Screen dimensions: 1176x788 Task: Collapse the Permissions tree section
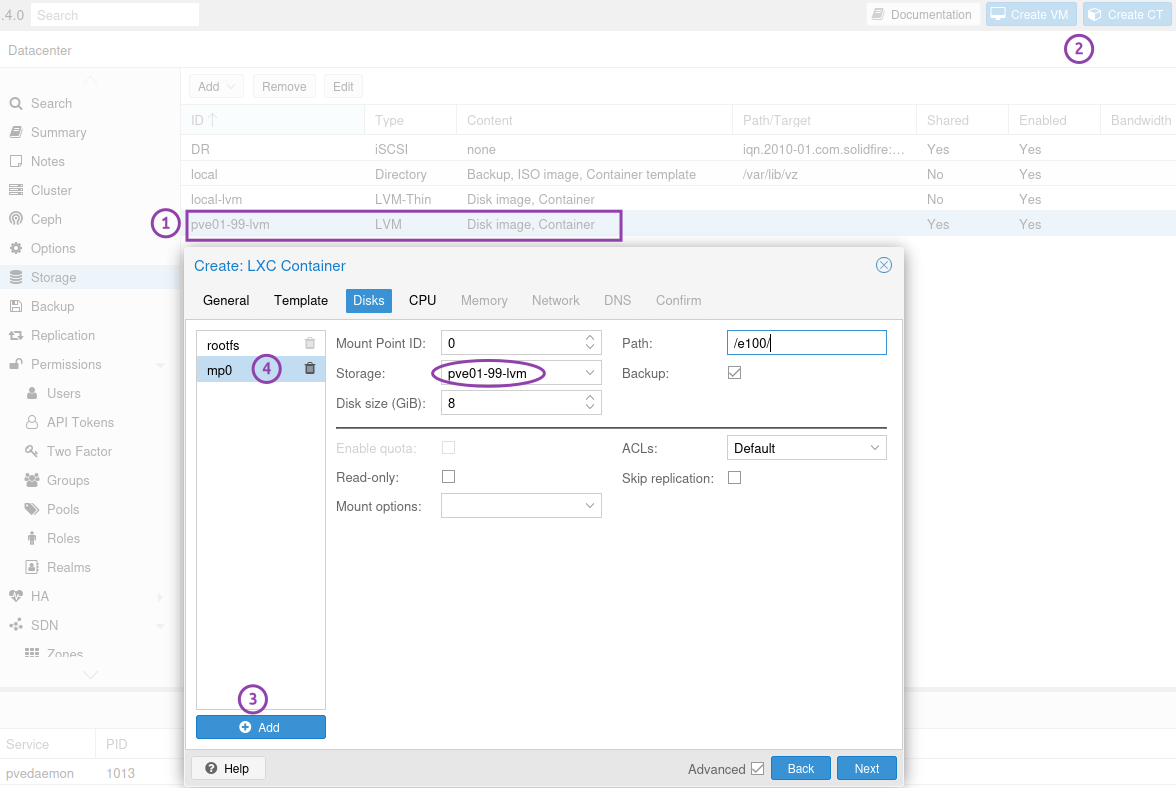[160, 364]
